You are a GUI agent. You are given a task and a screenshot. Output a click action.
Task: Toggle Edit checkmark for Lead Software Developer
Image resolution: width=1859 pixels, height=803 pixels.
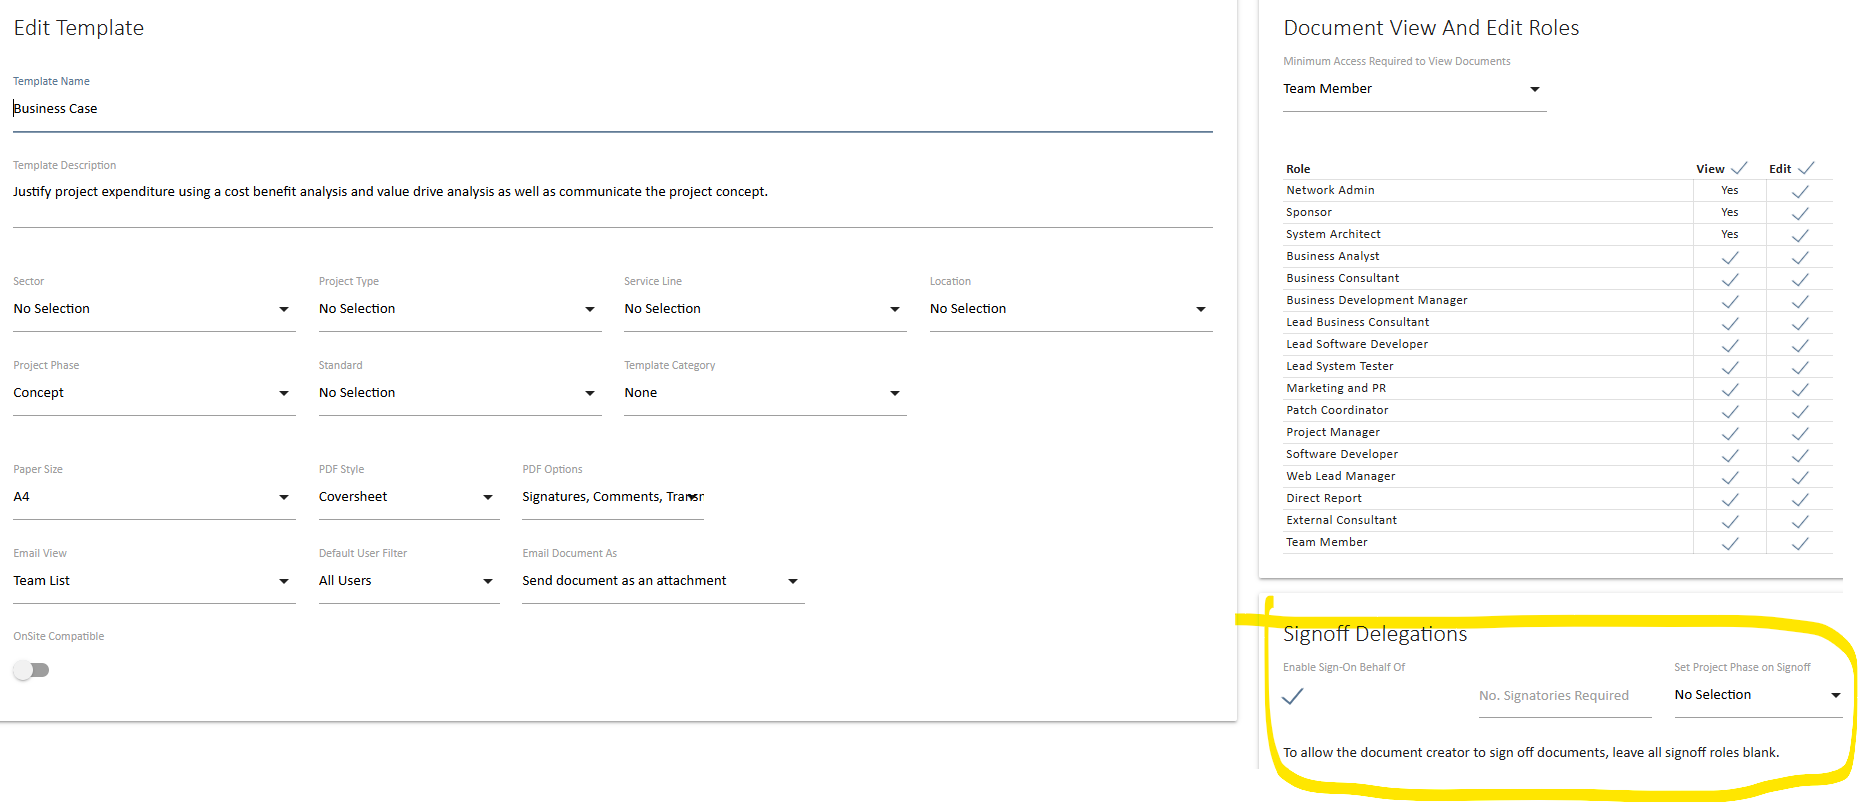1800,345
